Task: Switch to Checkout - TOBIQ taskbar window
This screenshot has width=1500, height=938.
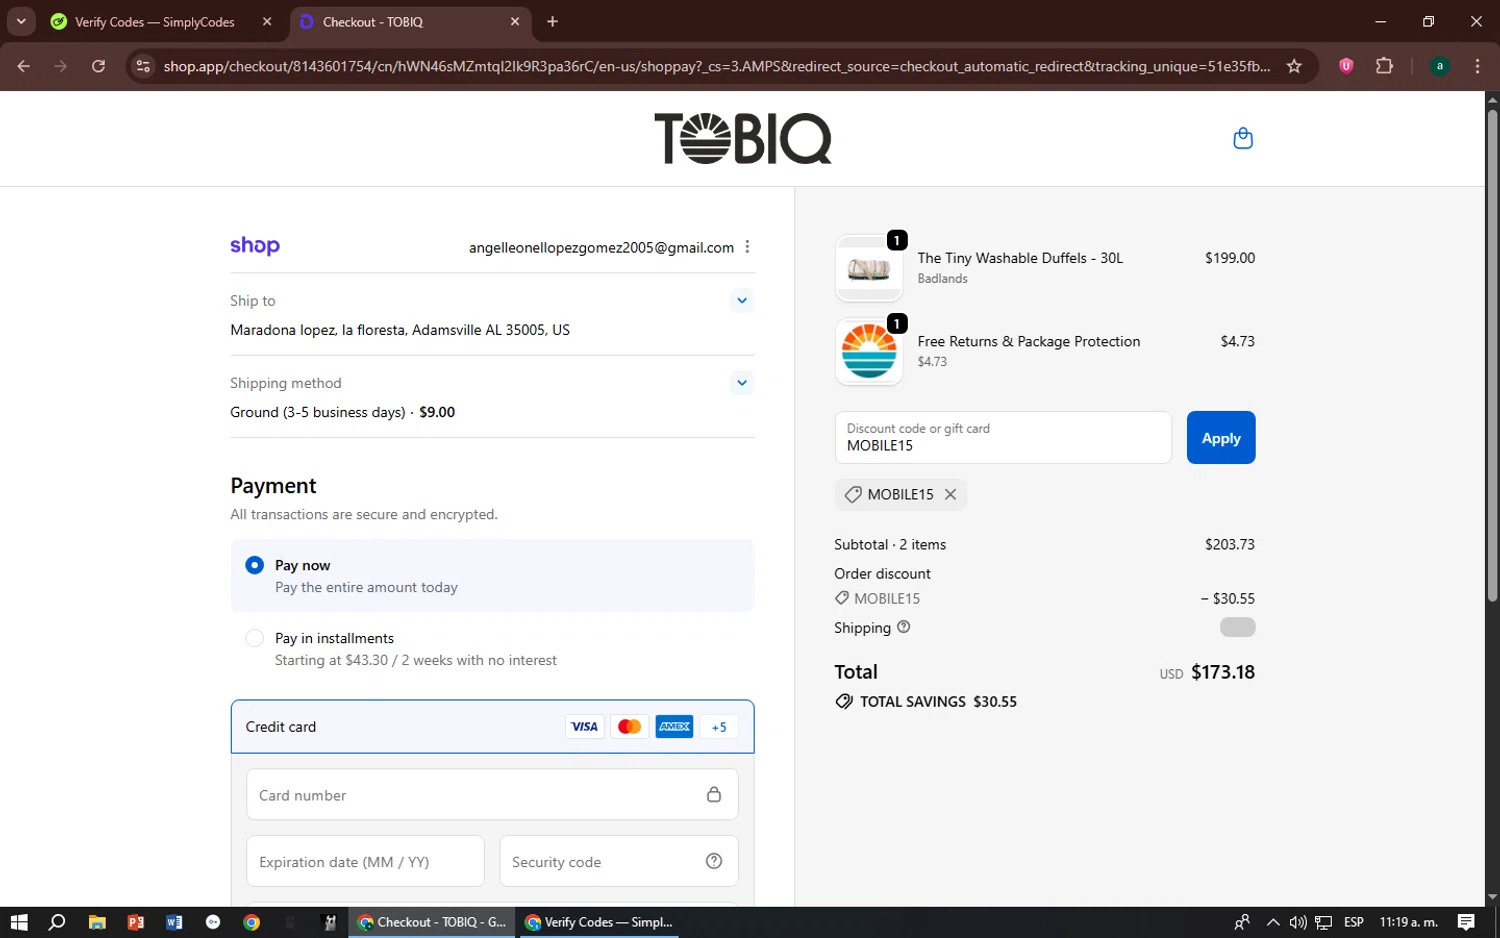Action: 432,922
